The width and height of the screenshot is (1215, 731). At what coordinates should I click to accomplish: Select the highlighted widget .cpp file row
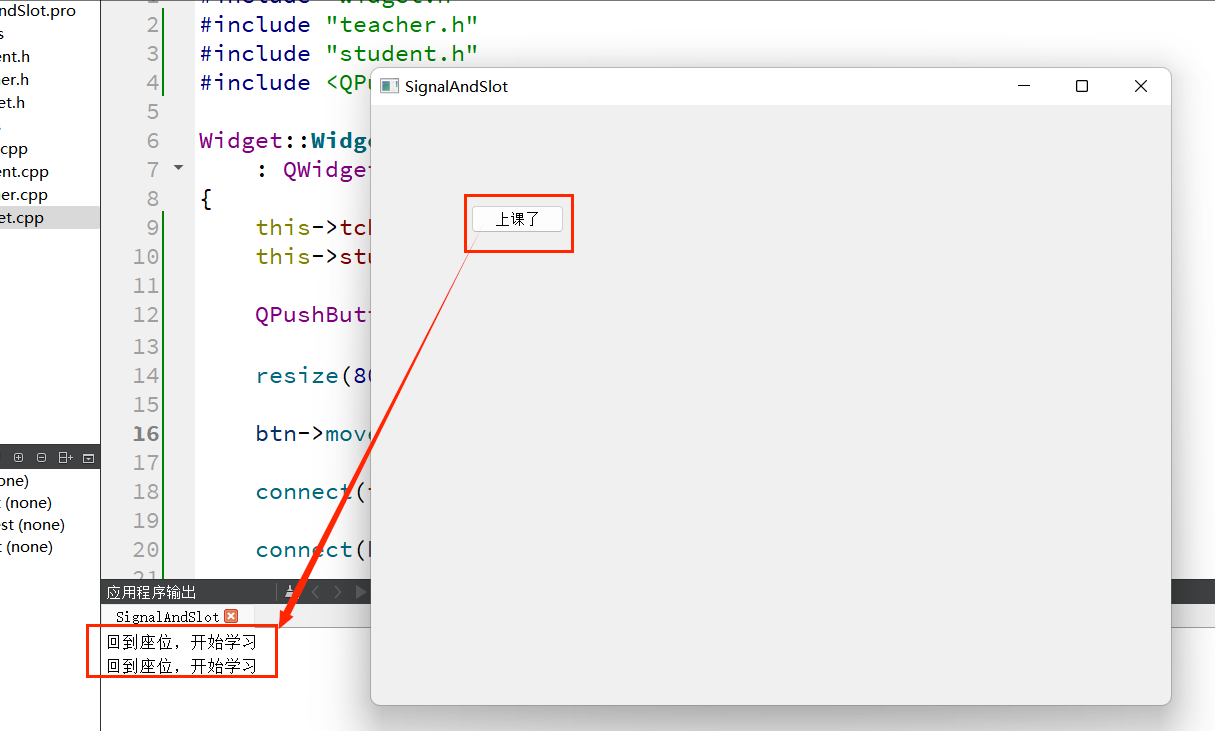(x=50, y=217)
